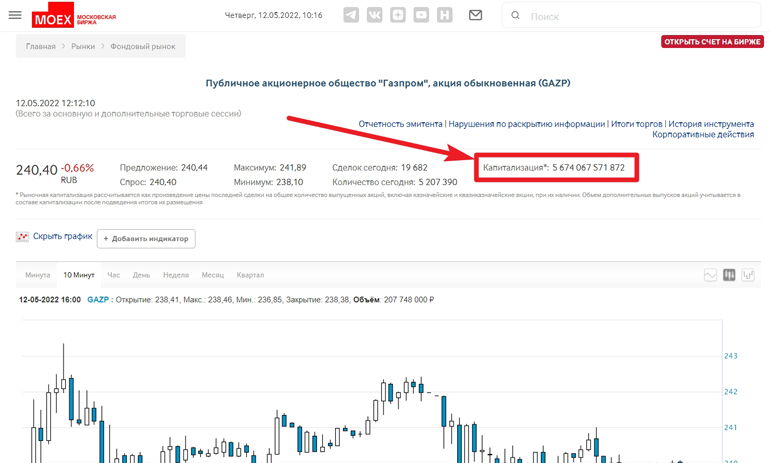Click the mail envelope icon
770x463 pixels.
tap(475, 15)
